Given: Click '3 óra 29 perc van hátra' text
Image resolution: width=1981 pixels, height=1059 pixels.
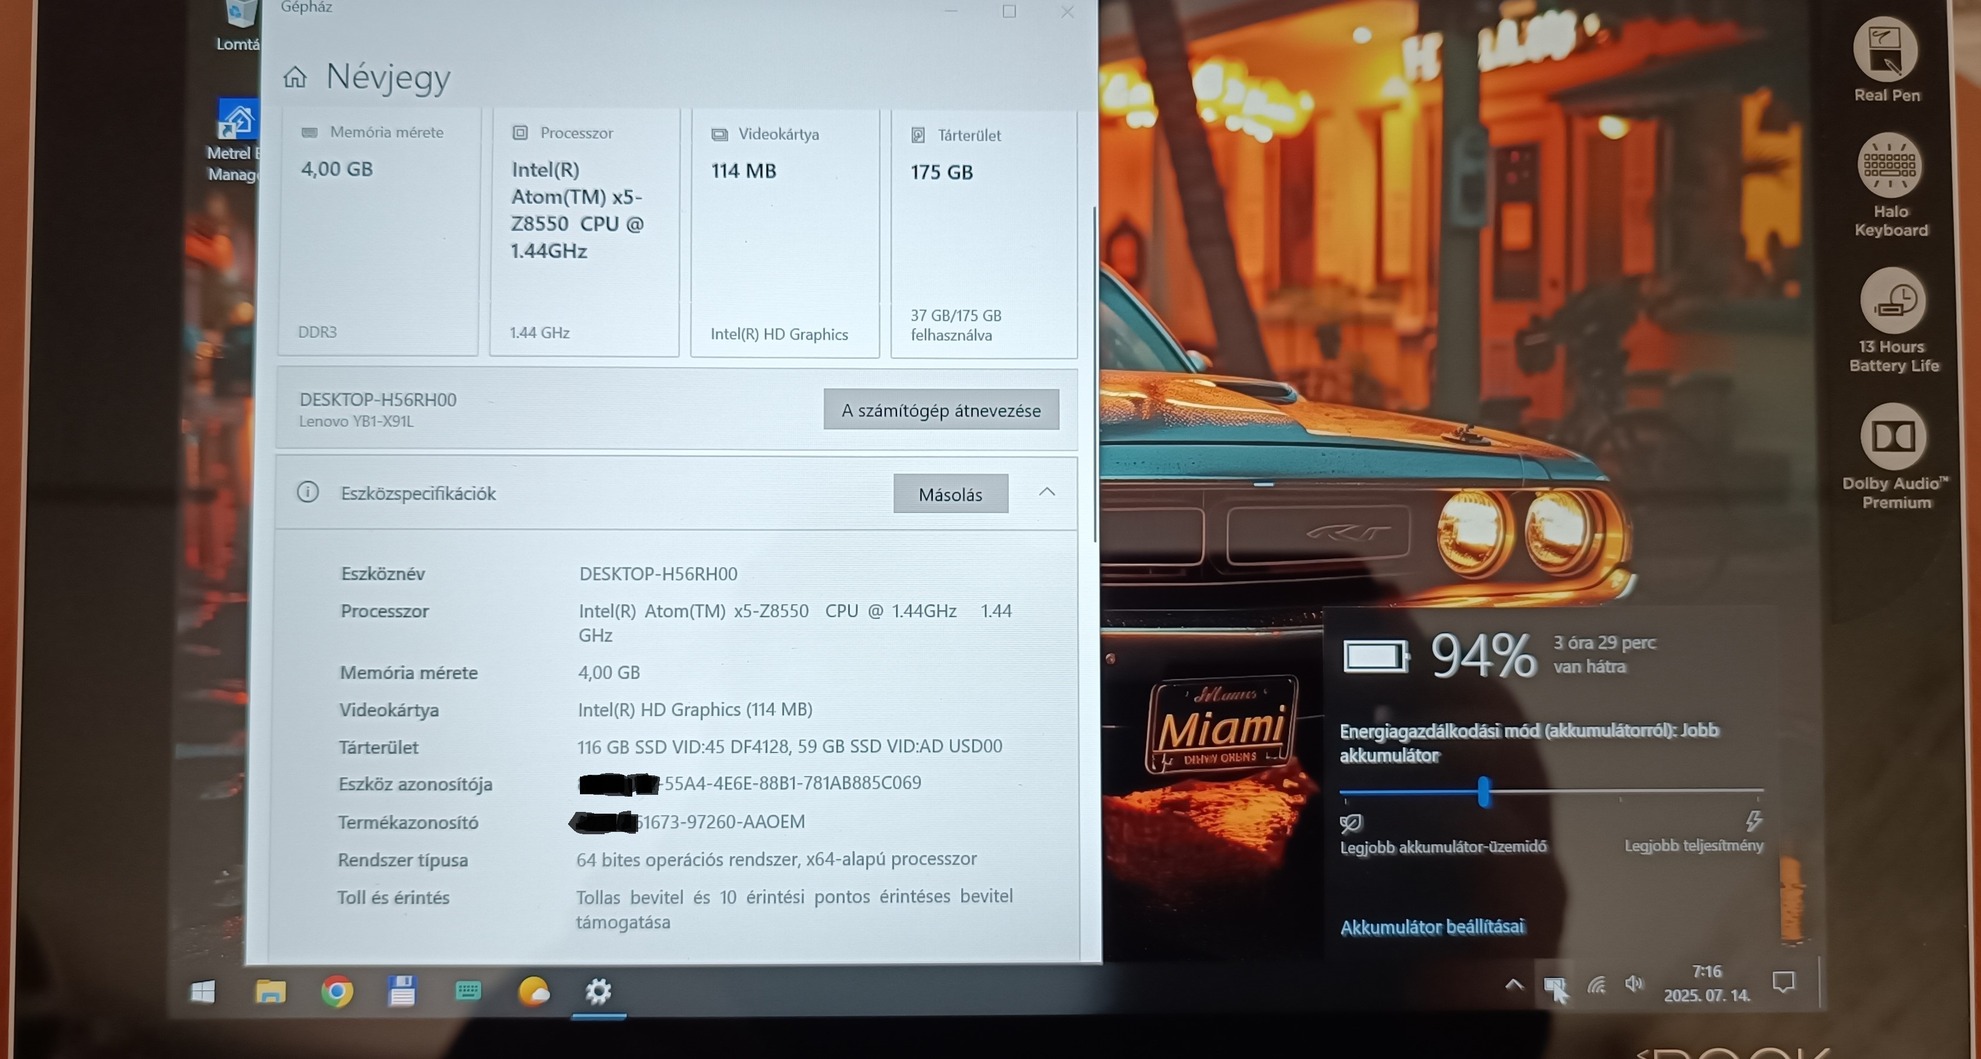Looking at the screenshot, I should tap(1604, 654).
